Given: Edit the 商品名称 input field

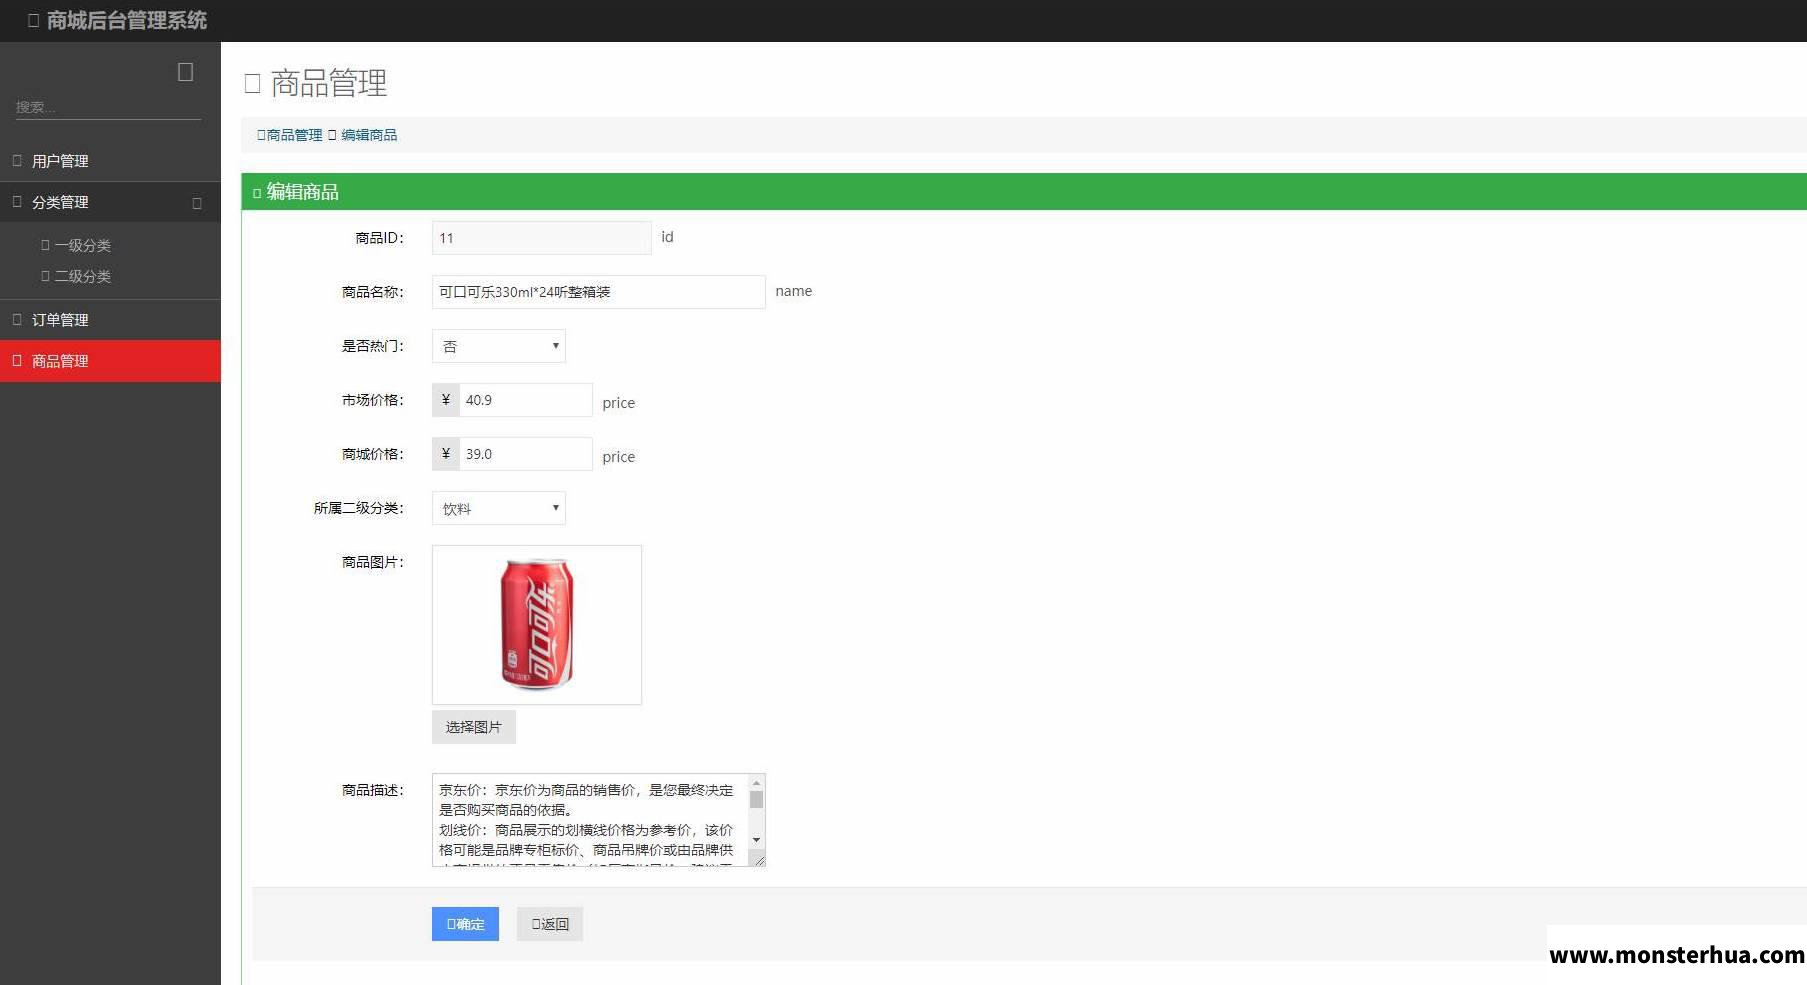Looking at the screenshot, I should tap(598, 292).
